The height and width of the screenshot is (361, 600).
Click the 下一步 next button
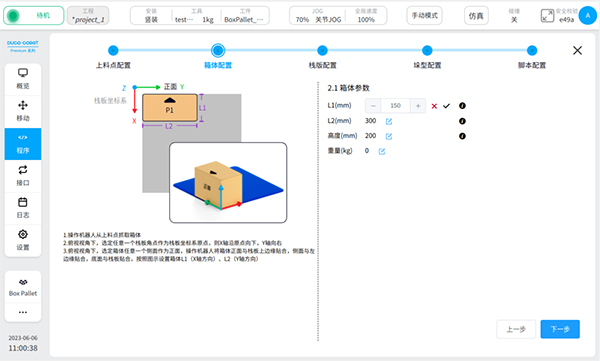560,329
